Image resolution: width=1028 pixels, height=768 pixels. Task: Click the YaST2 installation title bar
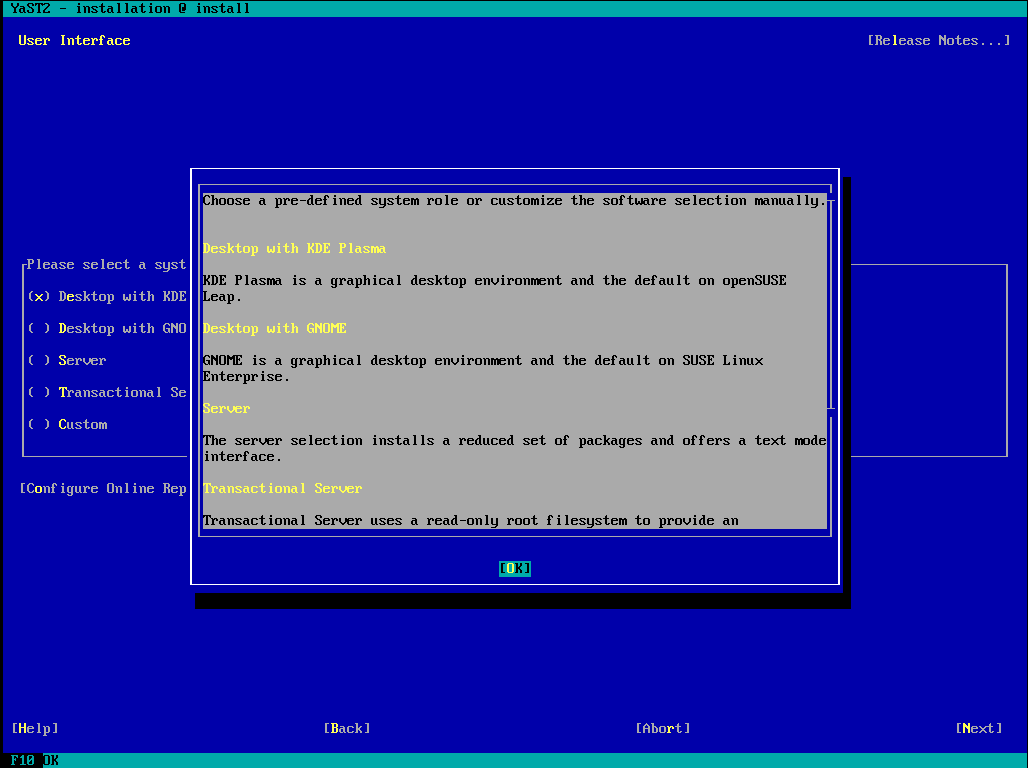(x=130, y=9)
